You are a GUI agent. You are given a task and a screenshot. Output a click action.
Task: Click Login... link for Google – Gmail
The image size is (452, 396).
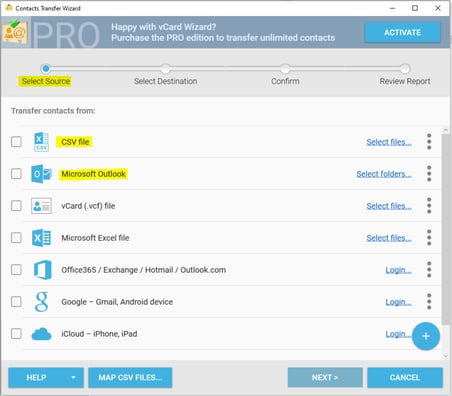398,302
